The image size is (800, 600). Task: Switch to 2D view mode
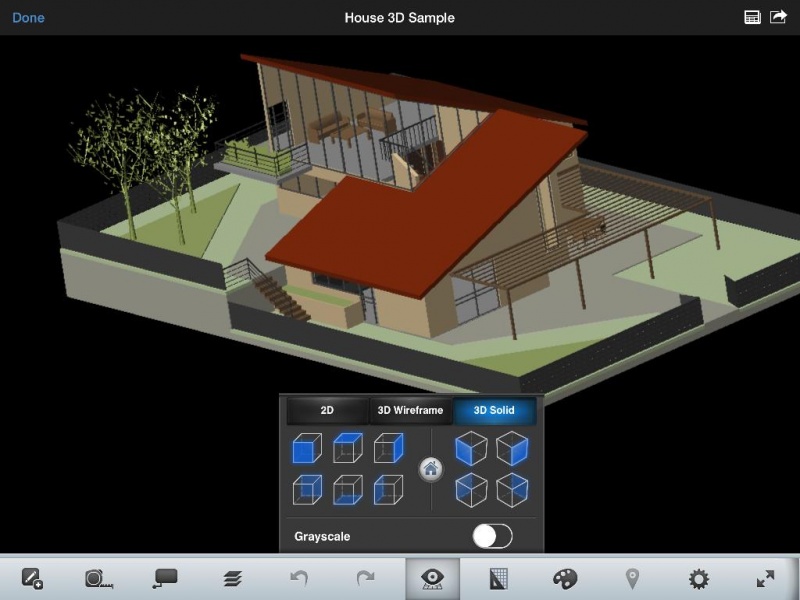(x=327, y=411)
